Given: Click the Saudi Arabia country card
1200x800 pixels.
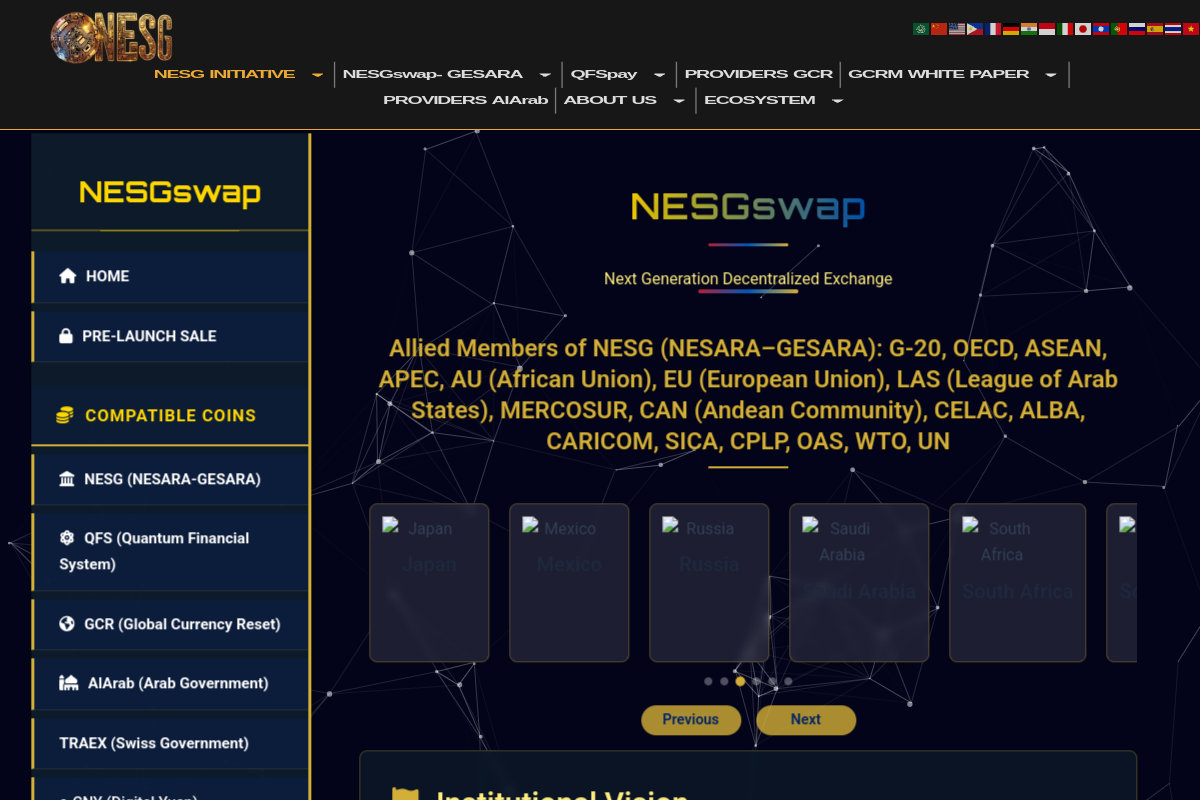Looking at the screenshot, I should pyautogui.click(x=858, y=582).
